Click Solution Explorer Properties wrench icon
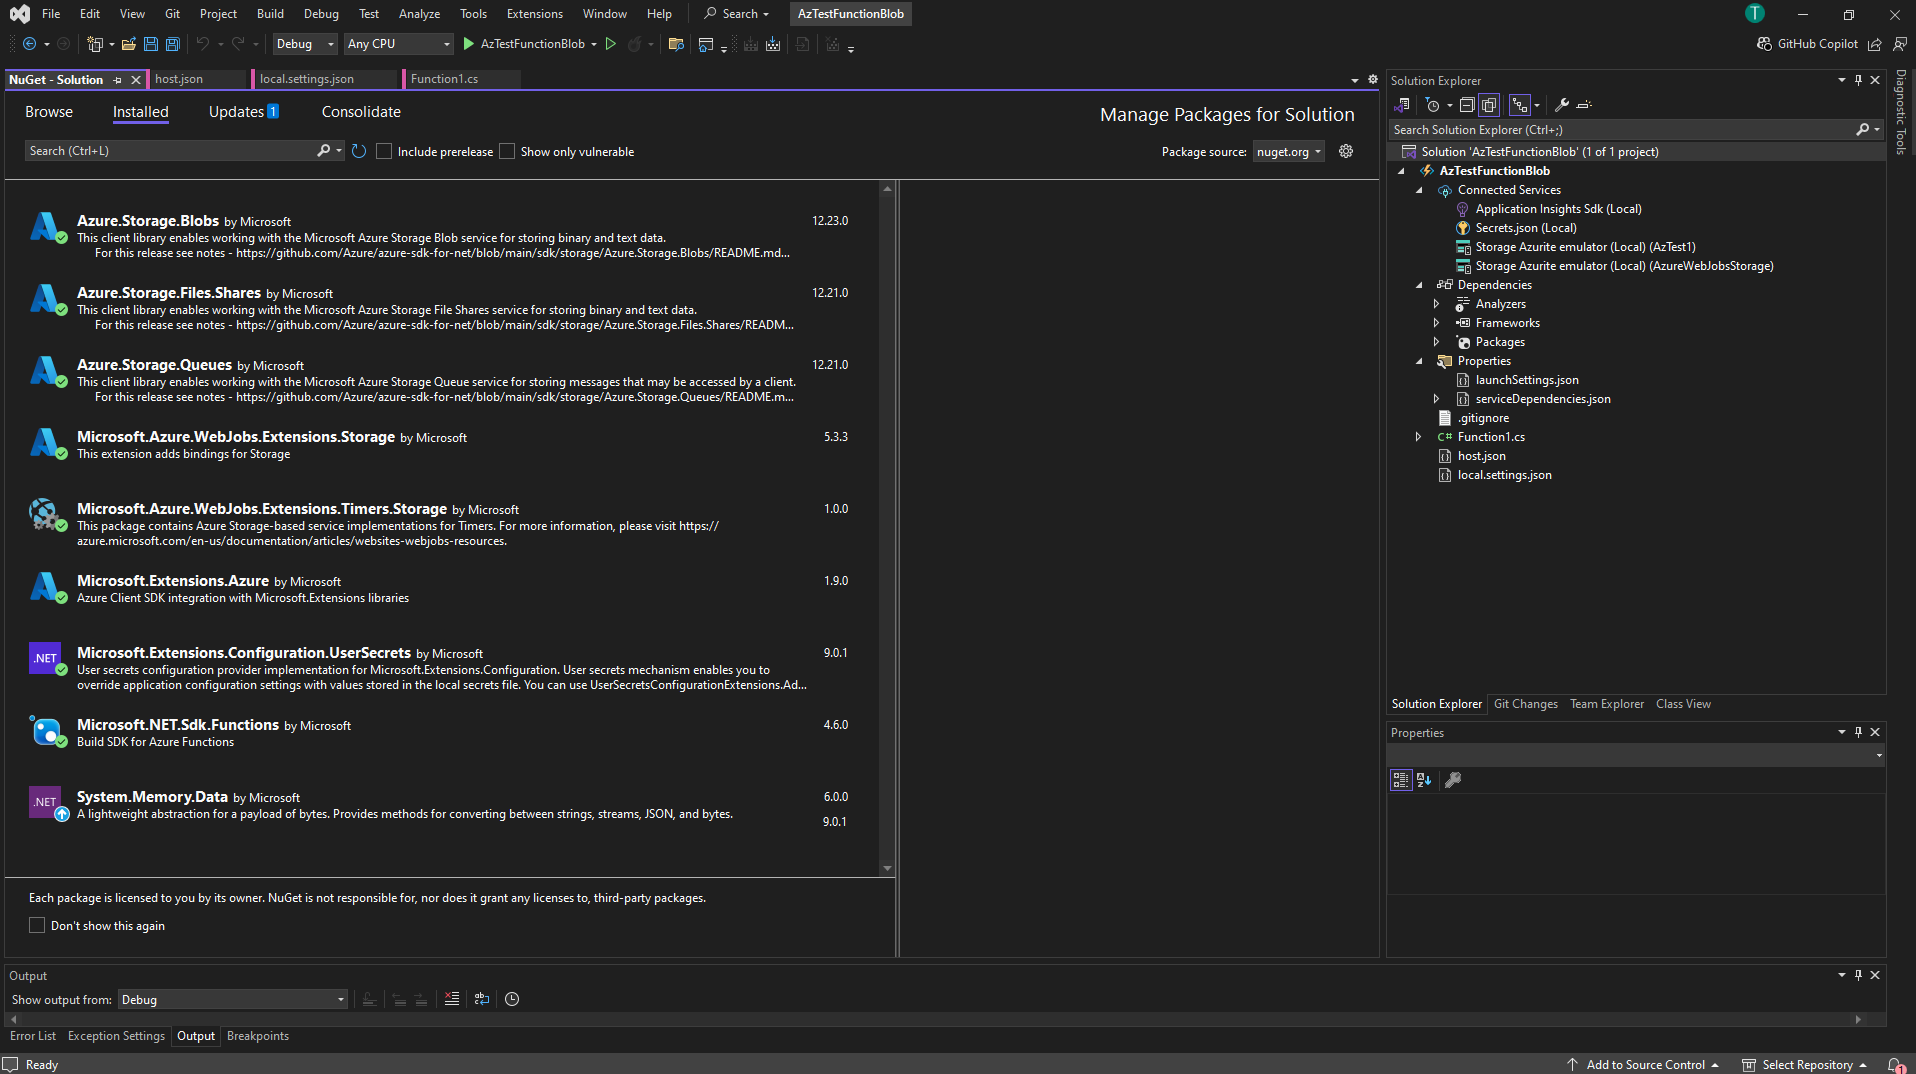Screen dimensions: 1916x1074 tap(1562, 105)
